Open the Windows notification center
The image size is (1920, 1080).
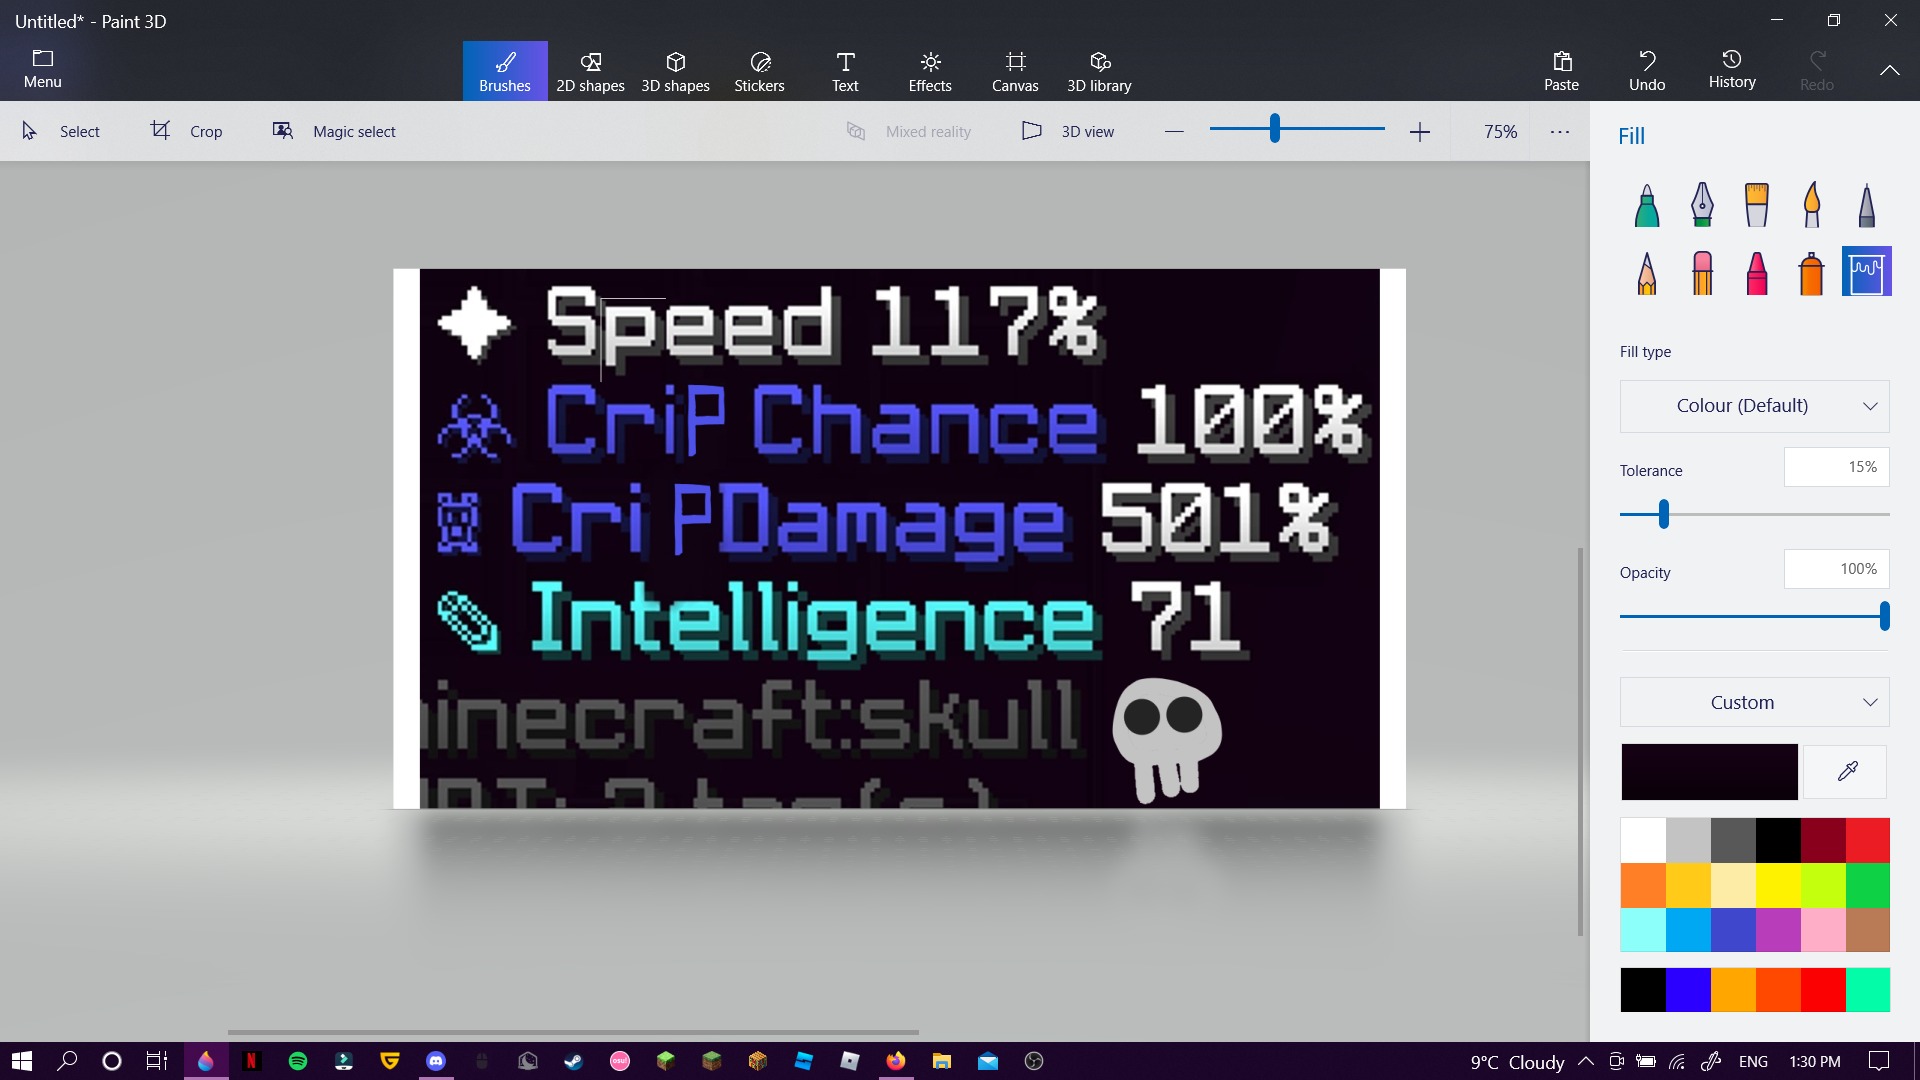(1879, 1061)
